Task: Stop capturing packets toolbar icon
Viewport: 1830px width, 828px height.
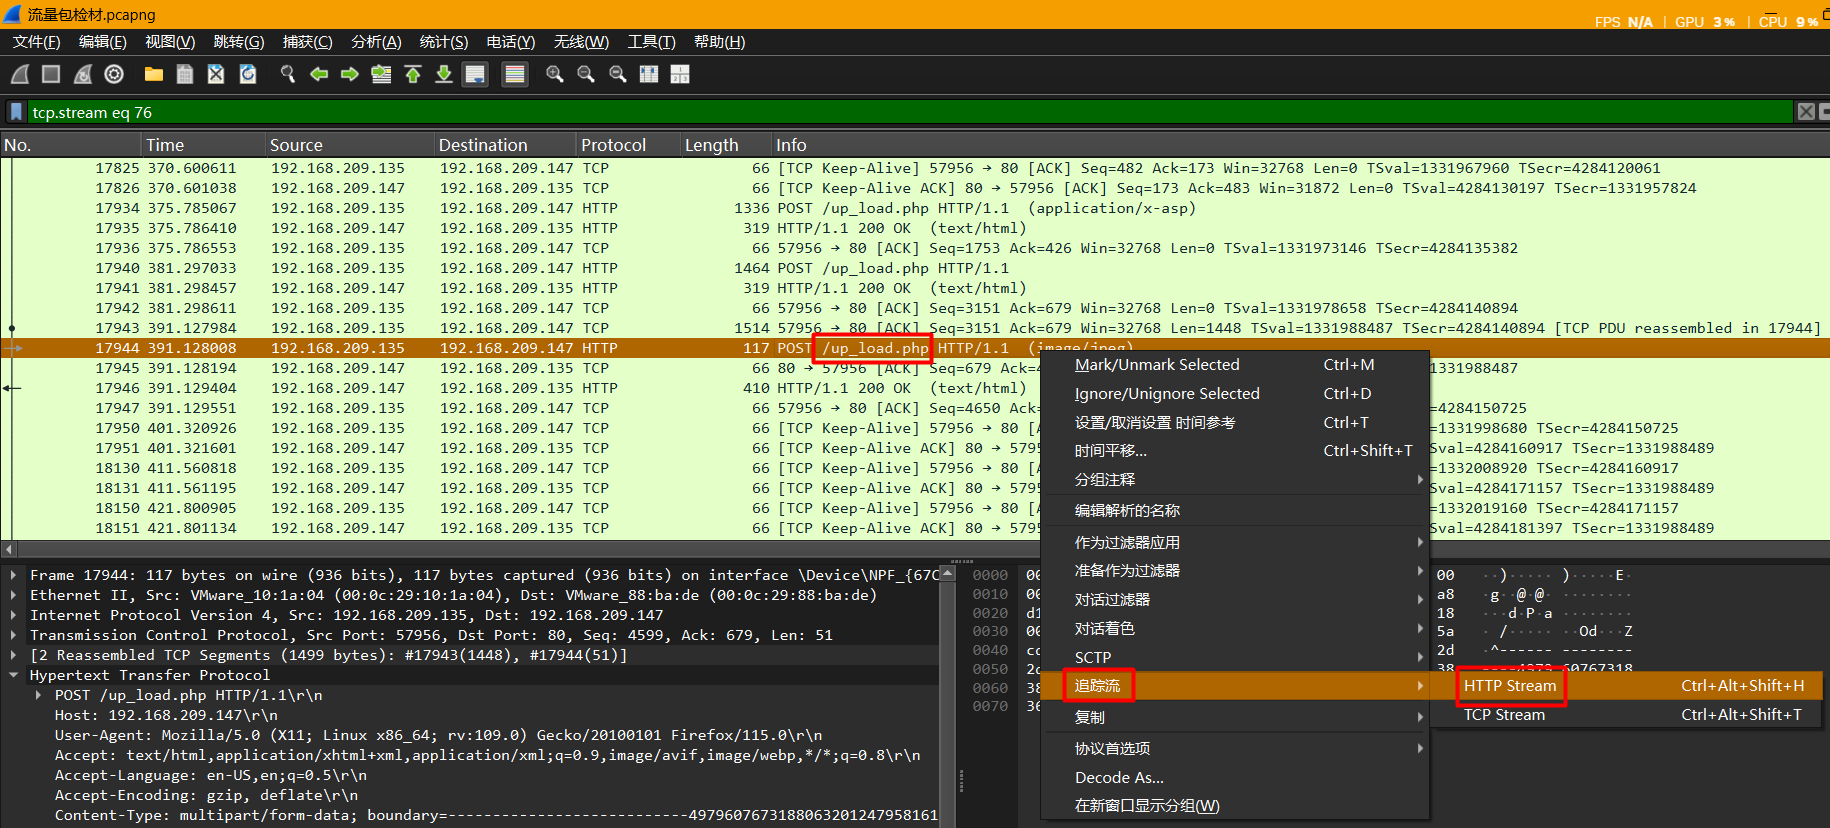Action: tap(51, 74)
